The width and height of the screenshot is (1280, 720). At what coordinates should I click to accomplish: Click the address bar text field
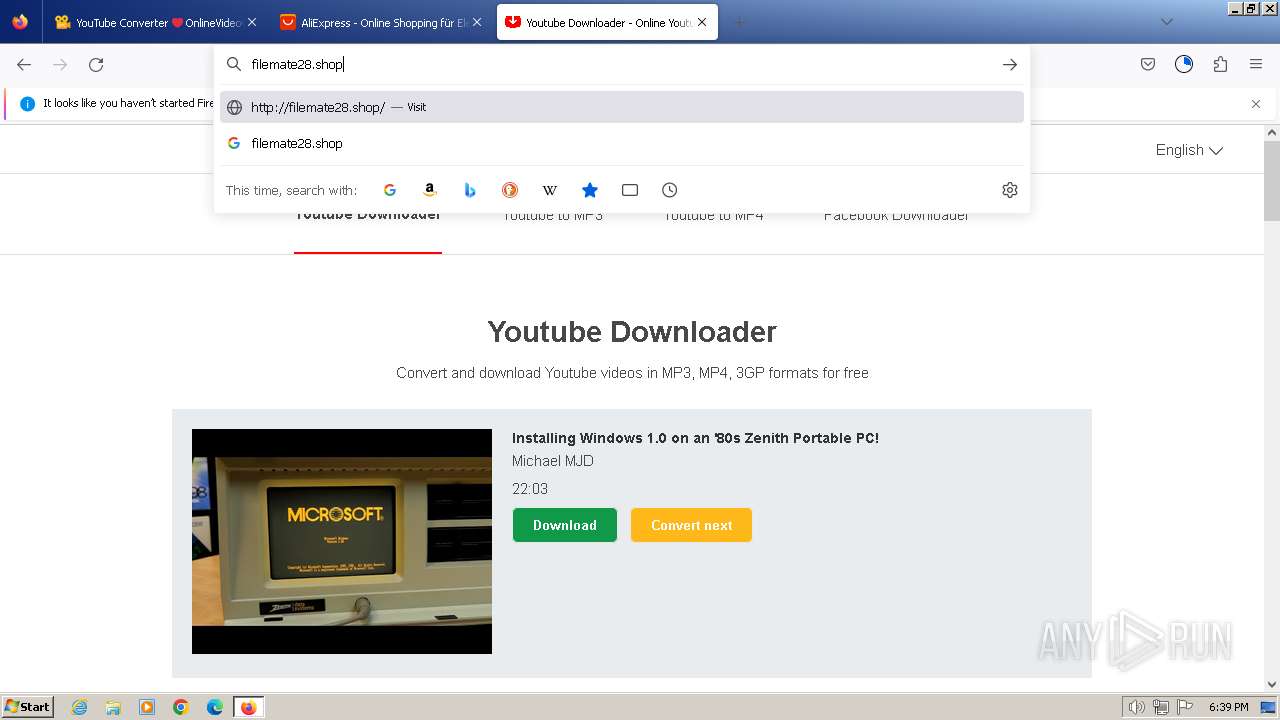pos(620,64)
